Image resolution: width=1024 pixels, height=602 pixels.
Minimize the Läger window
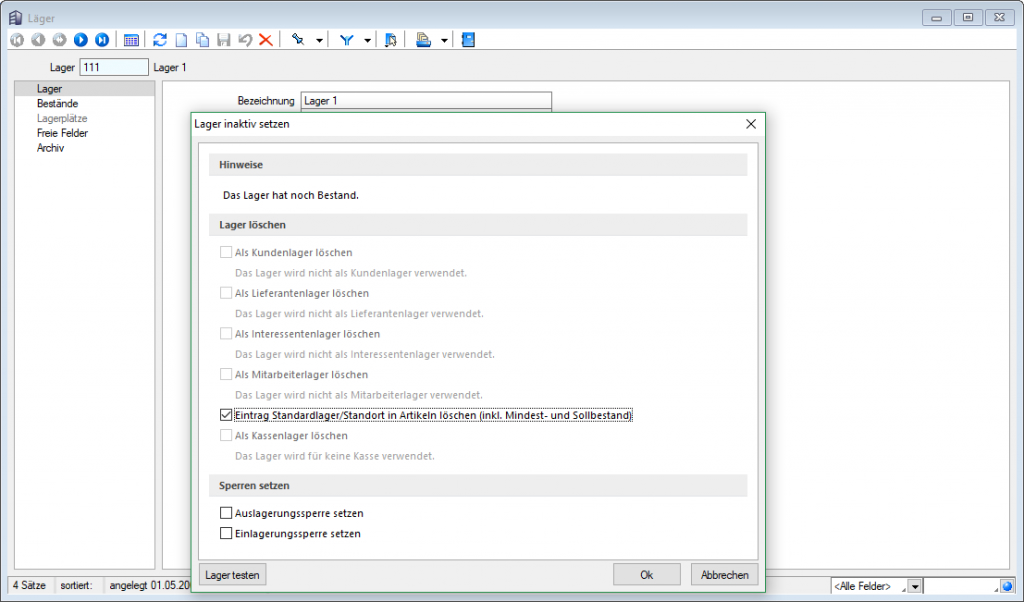[x=936, y=18]
